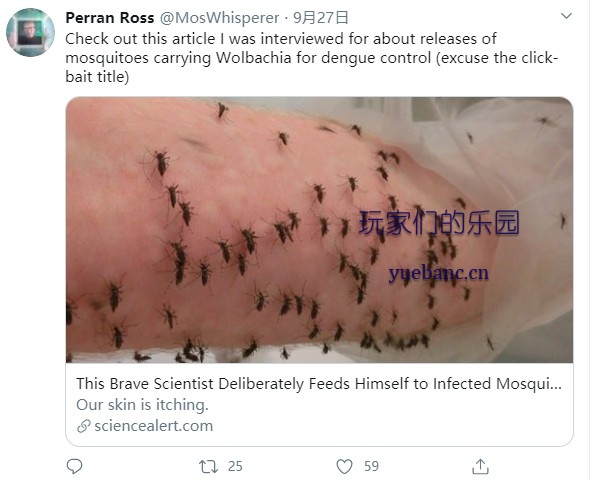Open the share upload icon

pyautogui.click(x=480, y=466)
